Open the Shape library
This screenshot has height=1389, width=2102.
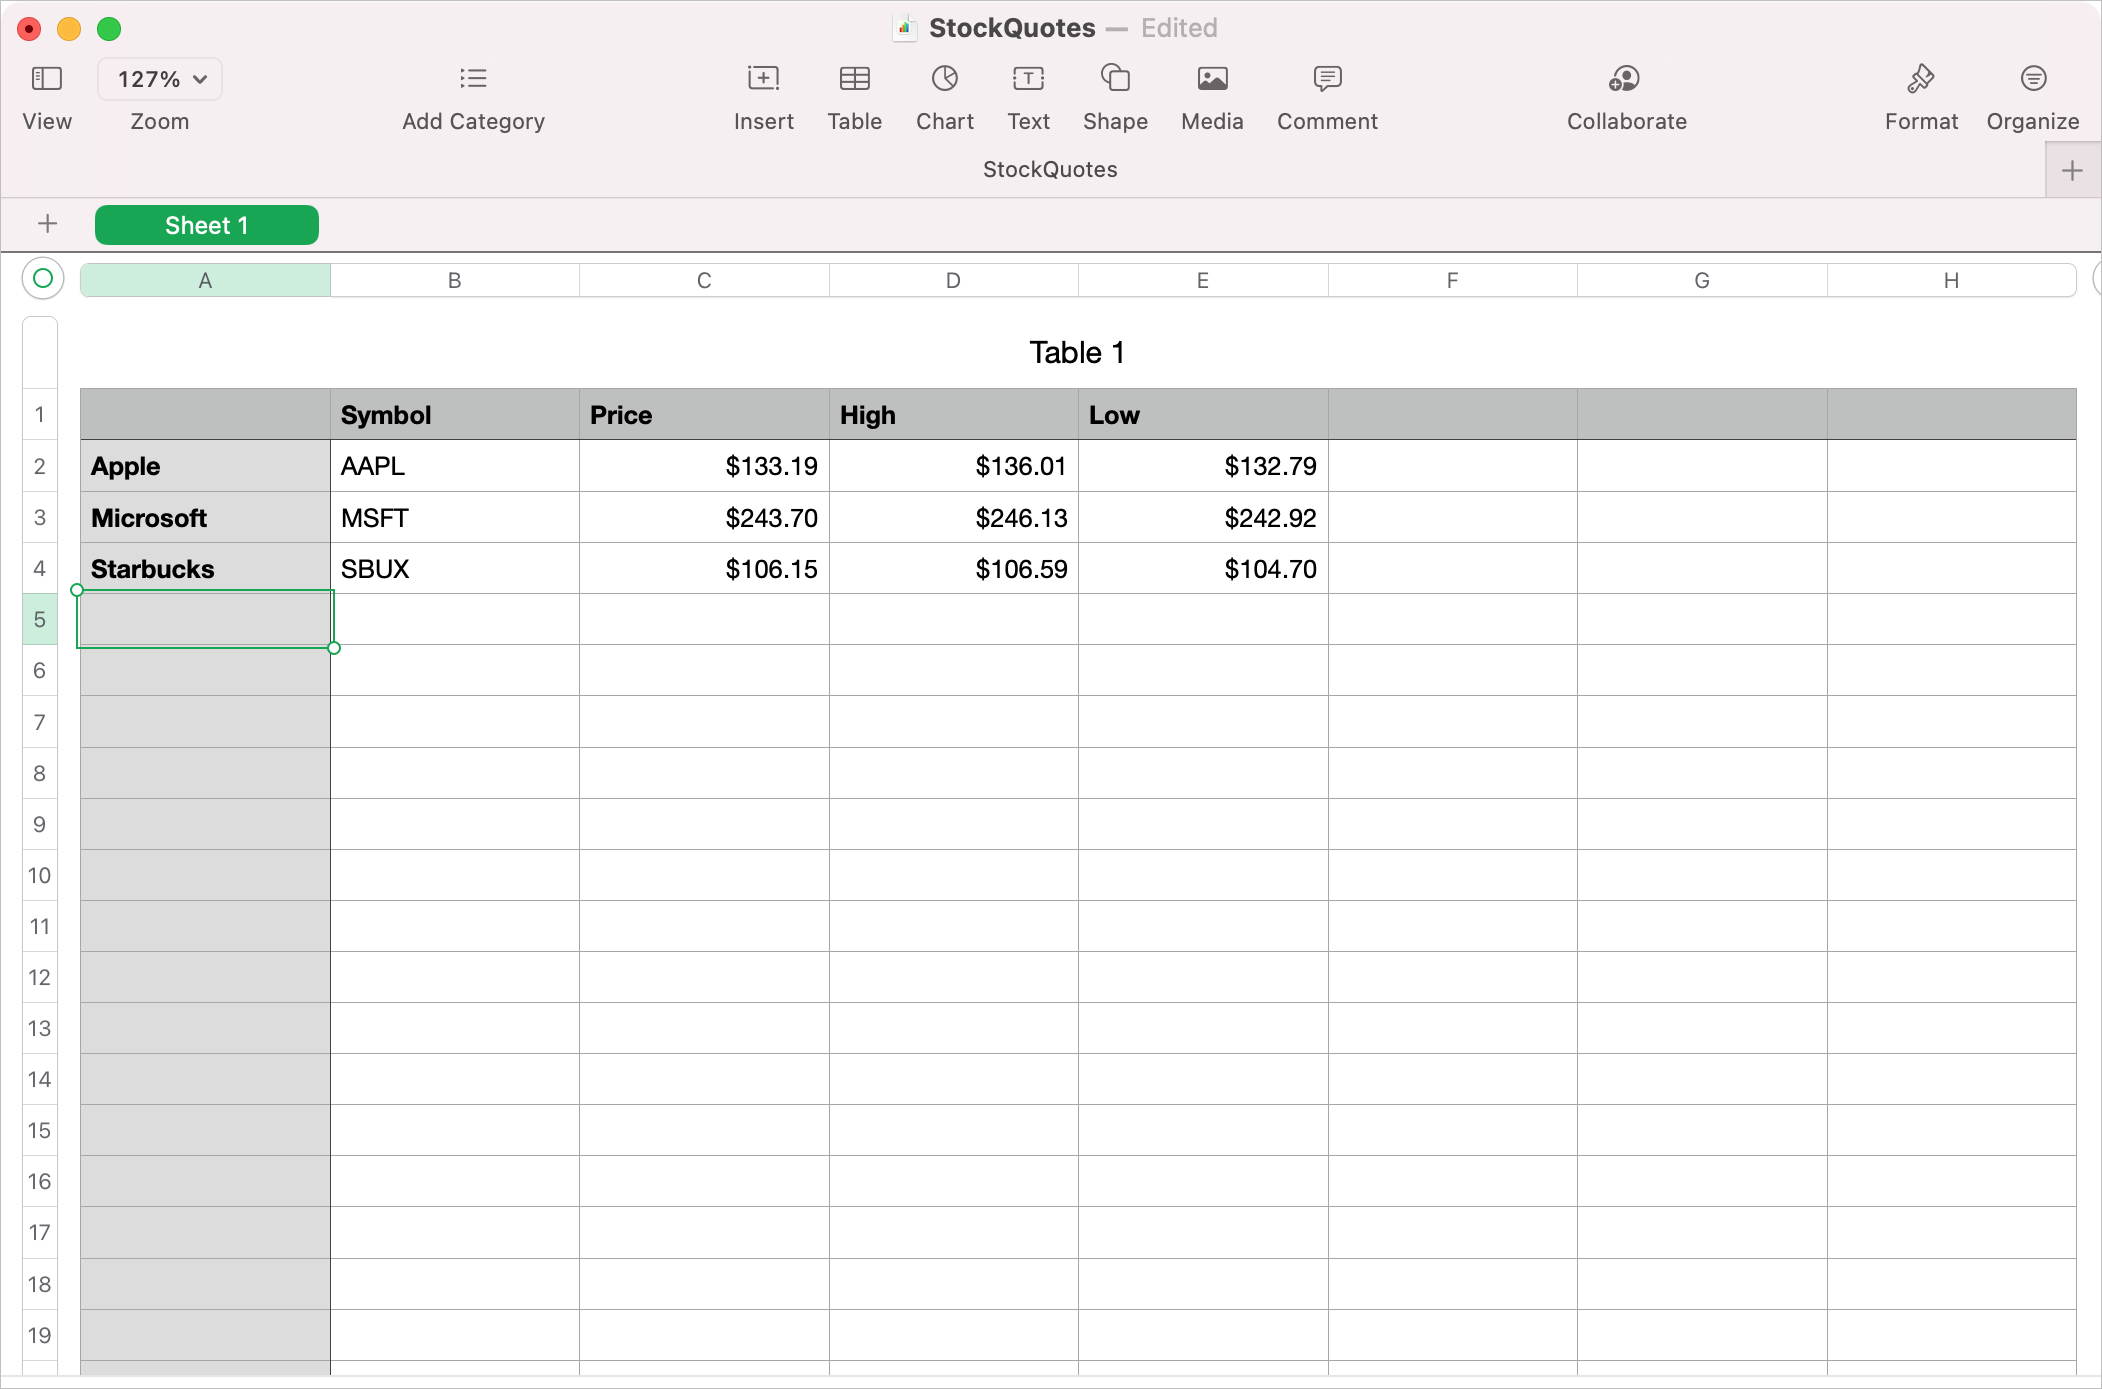(1115, 79)
